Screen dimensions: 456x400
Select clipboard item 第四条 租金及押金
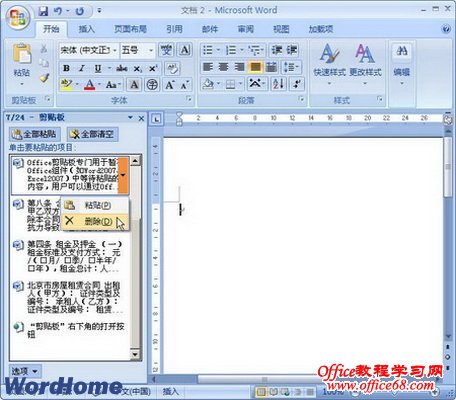pos(70,256)
